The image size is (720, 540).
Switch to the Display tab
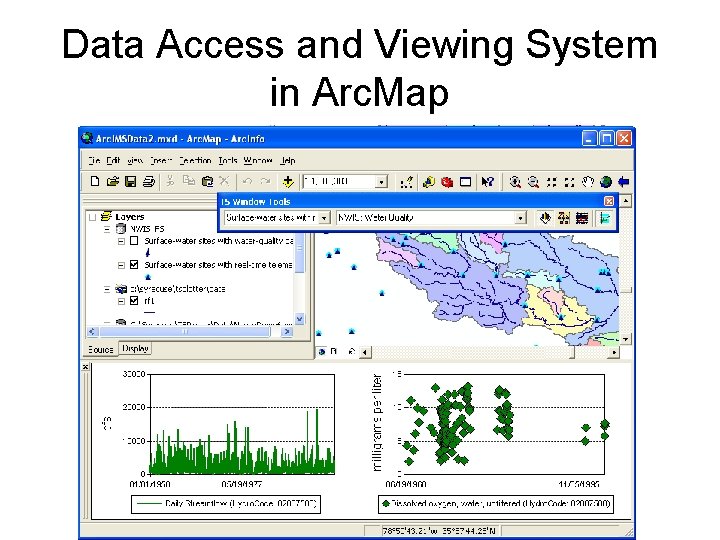click(135, 349)
